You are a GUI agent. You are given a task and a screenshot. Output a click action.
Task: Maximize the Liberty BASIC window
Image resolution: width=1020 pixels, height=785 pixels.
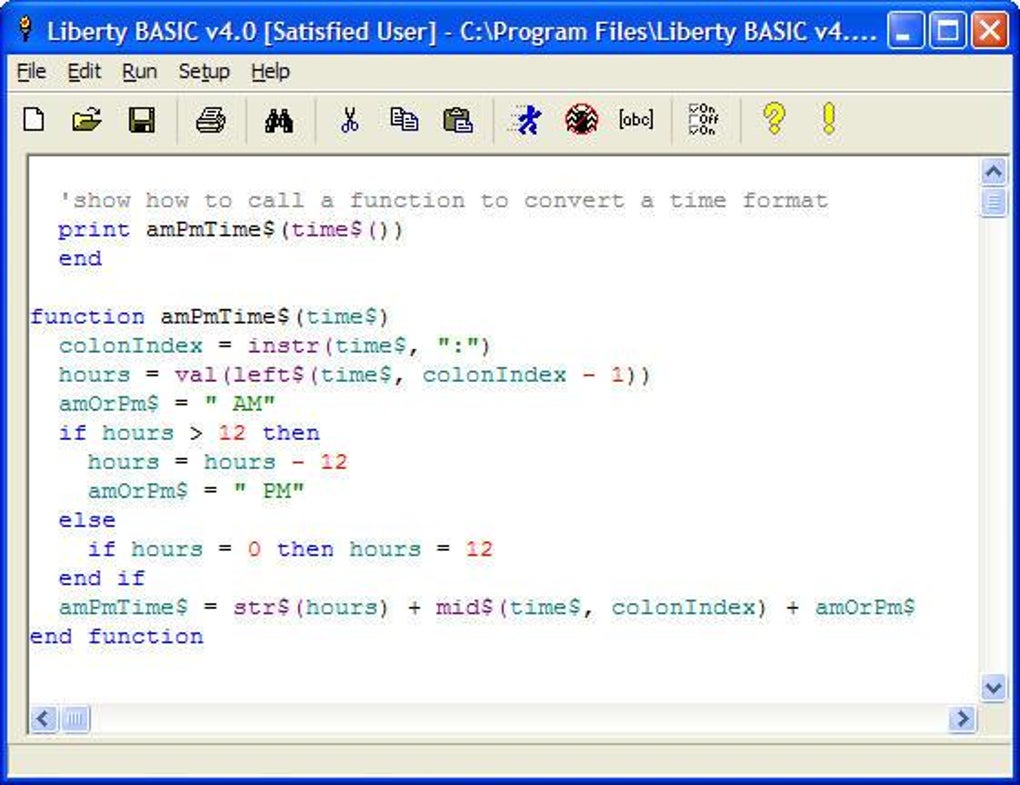point(947,30)
